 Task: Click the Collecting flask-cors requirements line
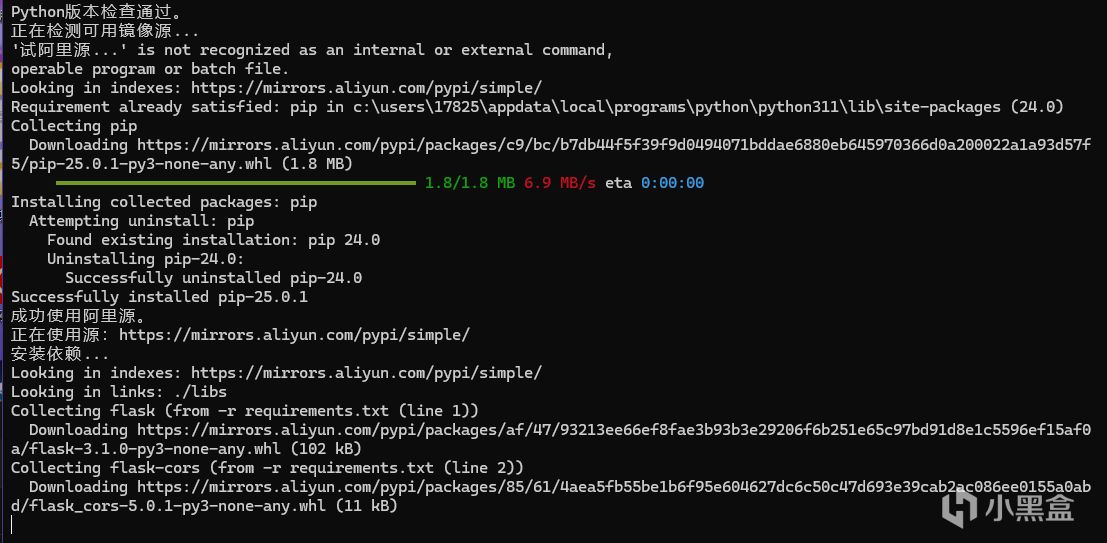point(267,467)
